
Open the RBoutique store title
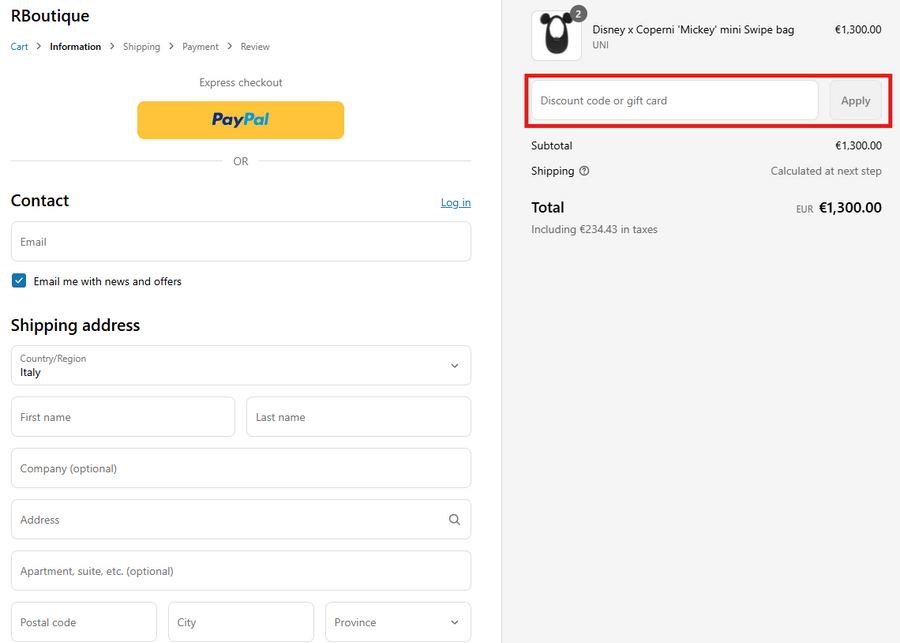pyautogui.click(x=50, y=16)
